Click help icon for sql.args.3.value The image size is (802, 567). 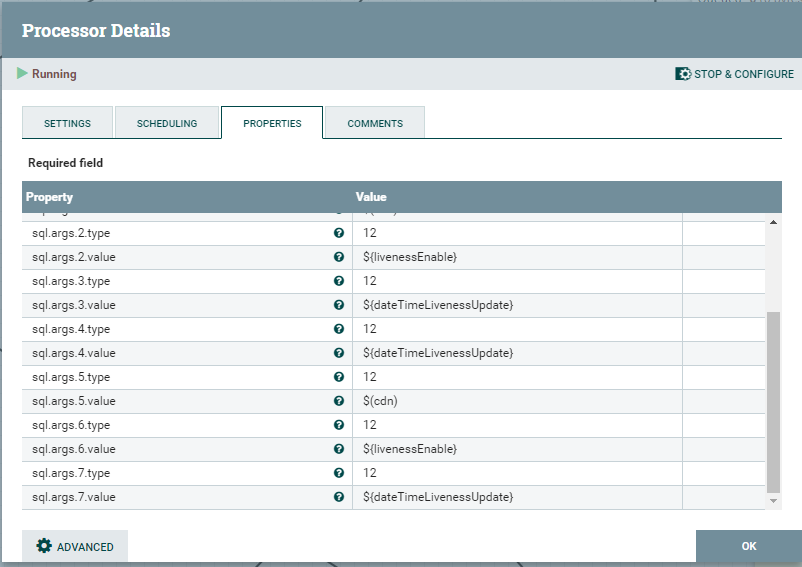coord(339,305)
